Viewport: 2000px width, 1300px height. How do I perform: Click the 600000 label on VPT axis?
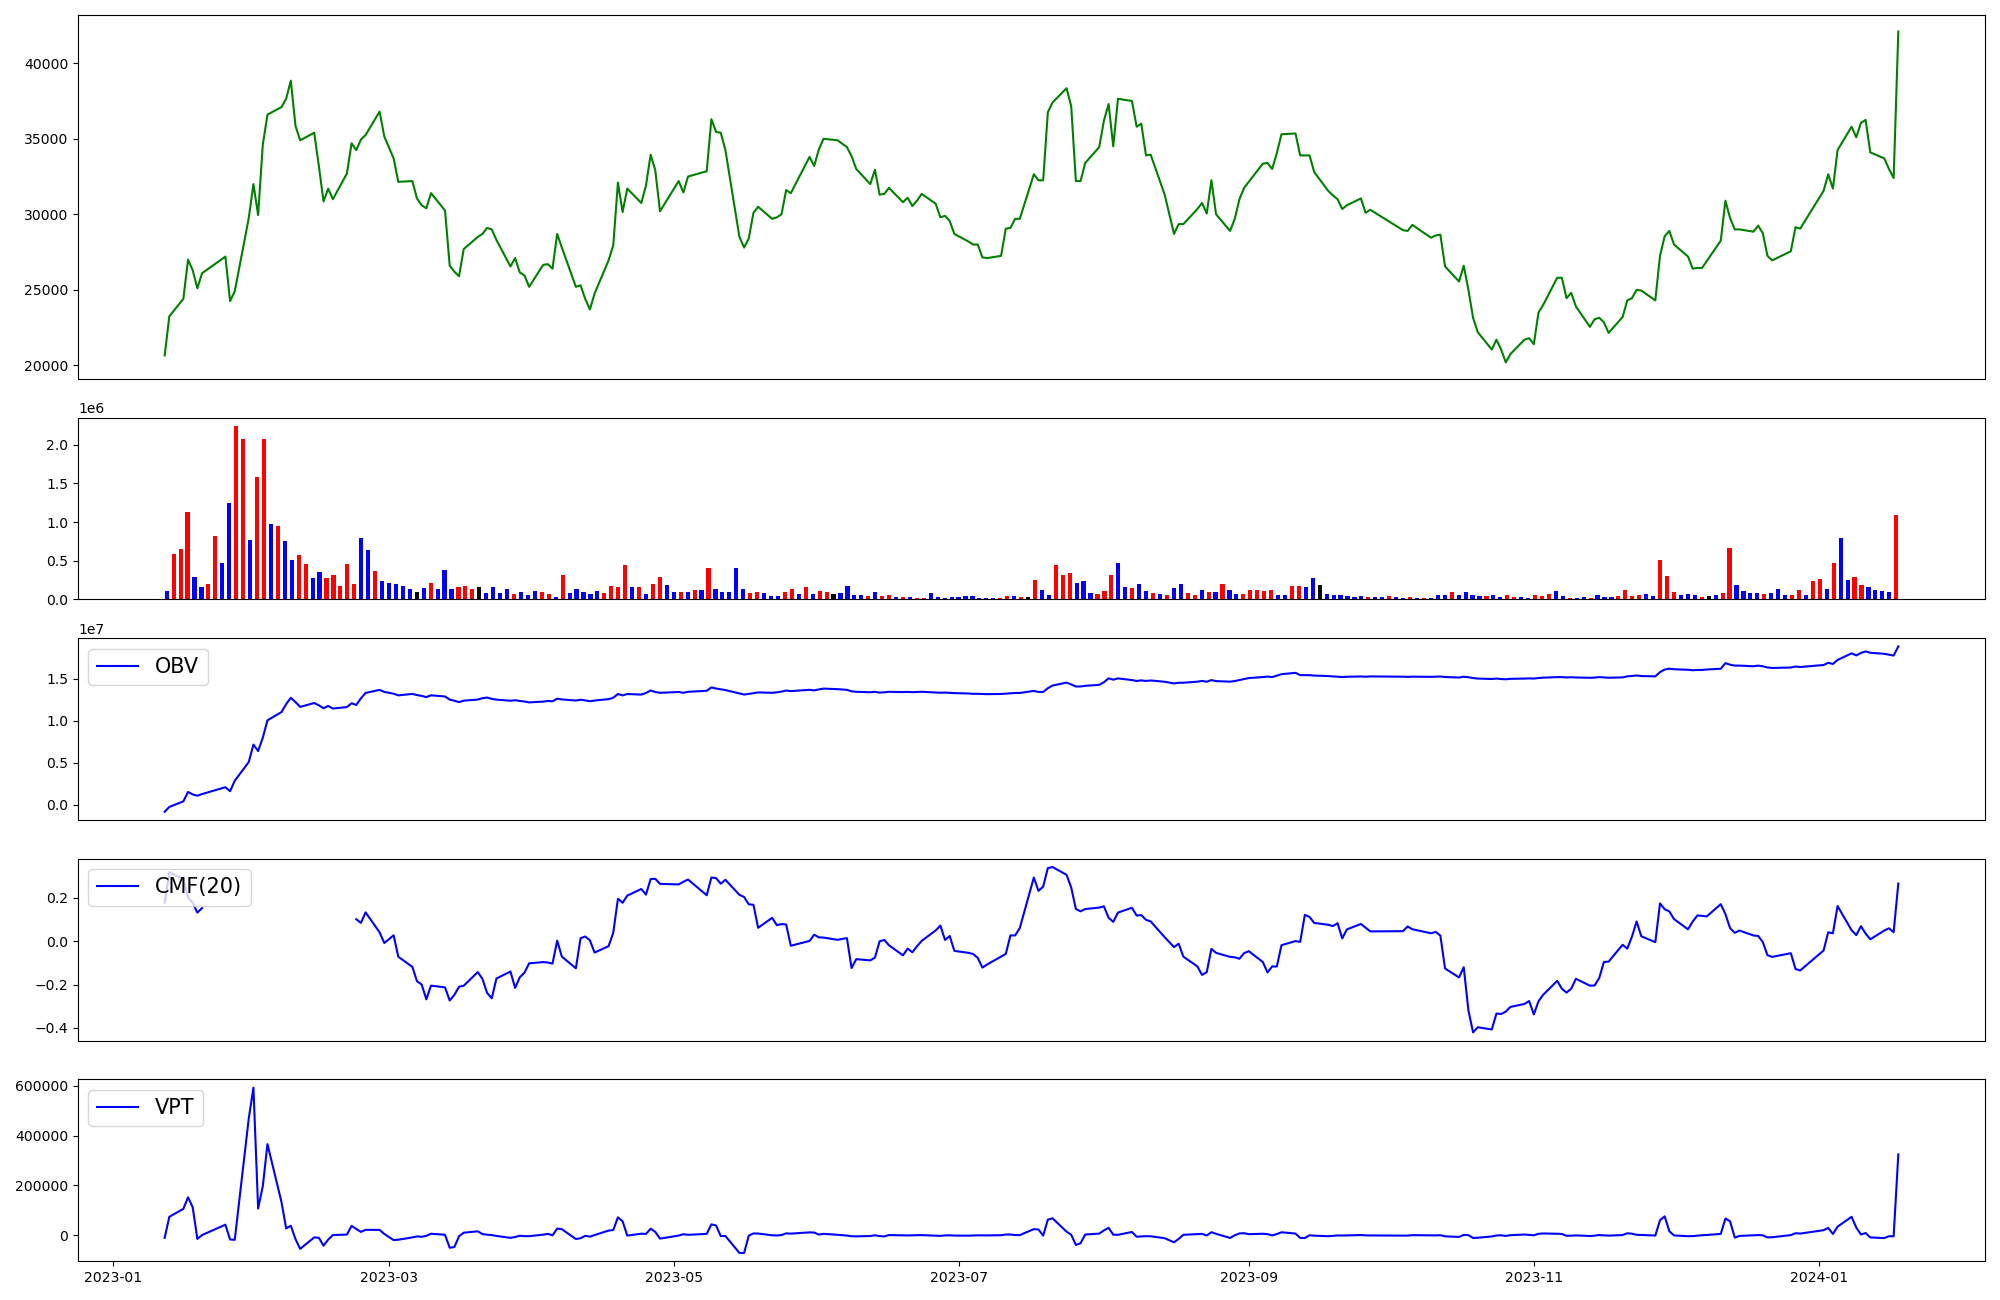click(x=41, y=1087)
